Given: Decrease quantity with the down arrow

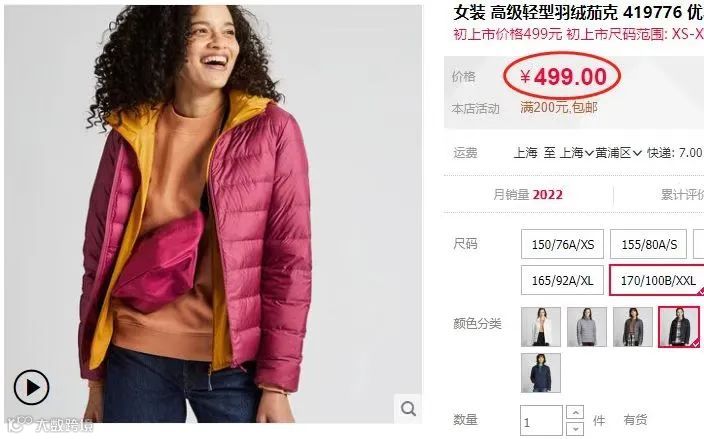Looking at the screenshot, I should pyautogui.click(x=575, y=429).
